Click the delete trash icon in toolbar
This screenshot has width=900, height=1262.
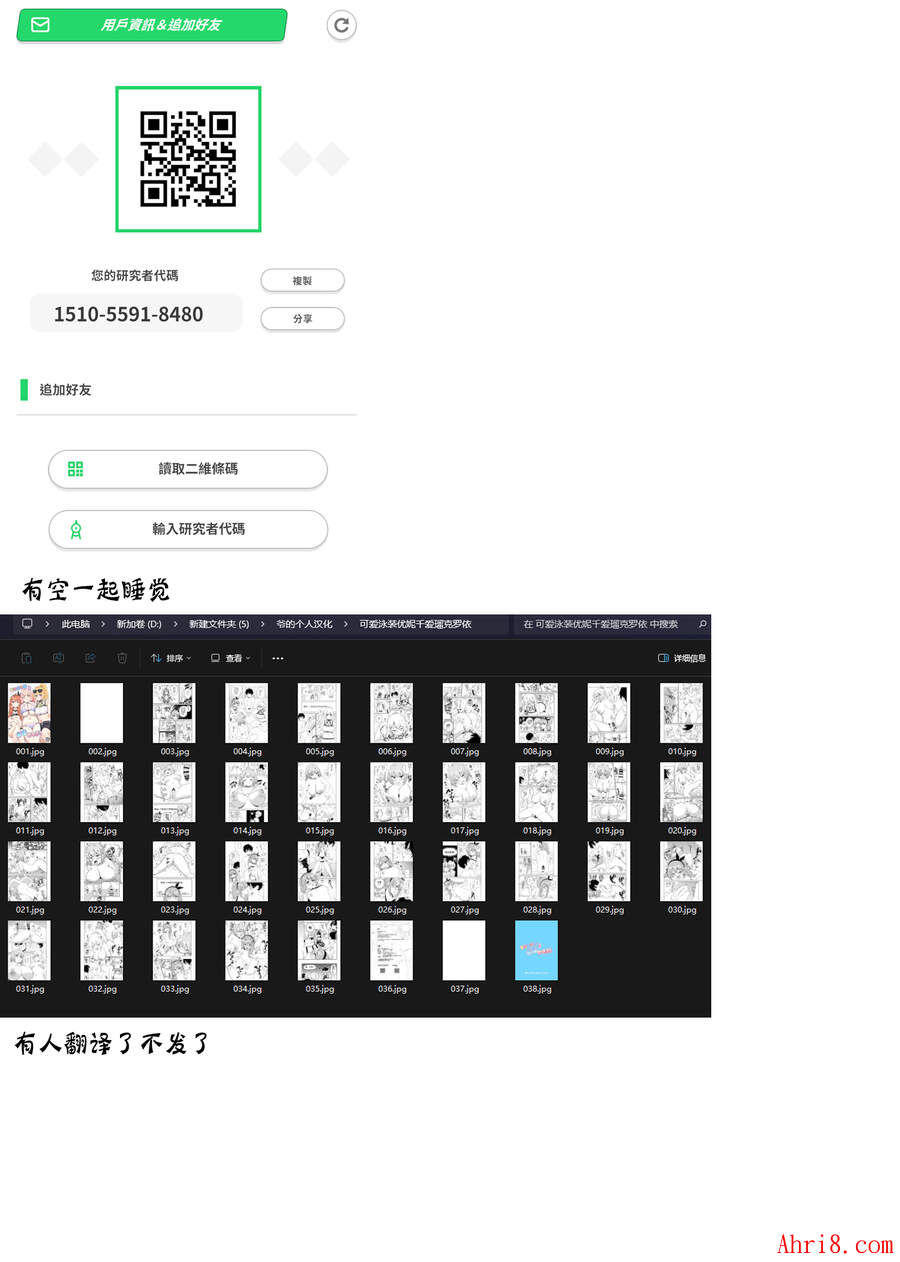tap(122, 658)
